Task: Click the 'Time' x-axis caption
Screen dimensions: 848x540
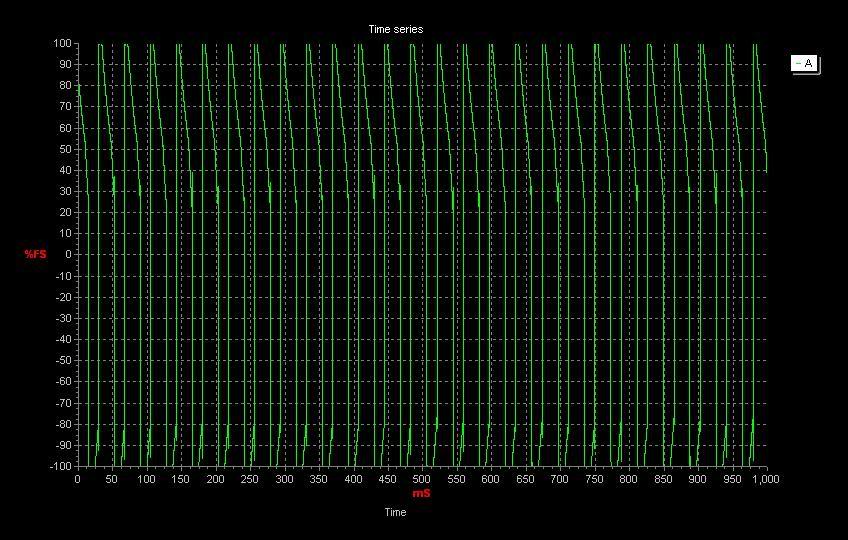Action: point(395,512)
